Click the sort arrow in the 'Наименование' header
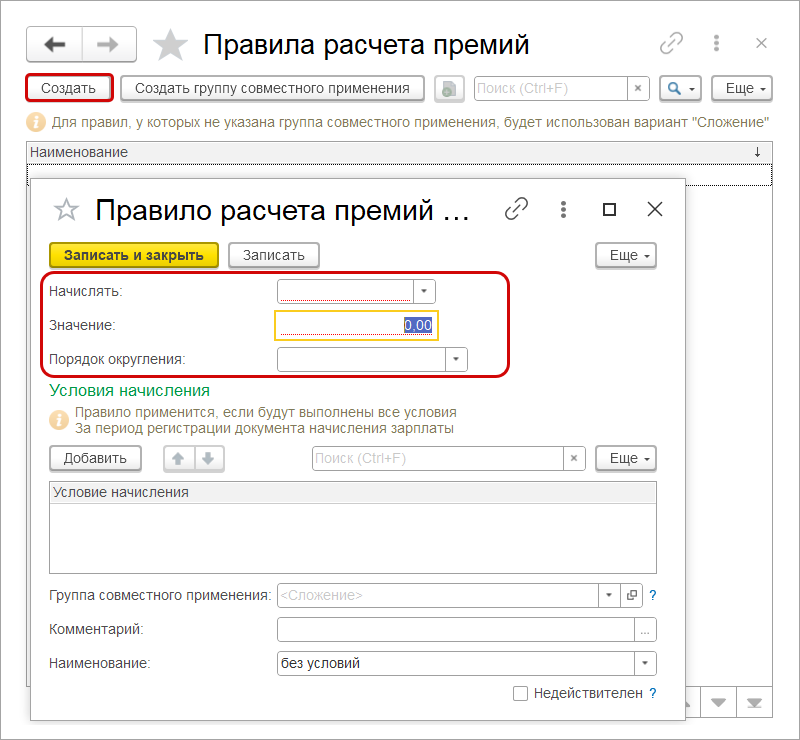The image size is (800, 740). click(757, 152)
